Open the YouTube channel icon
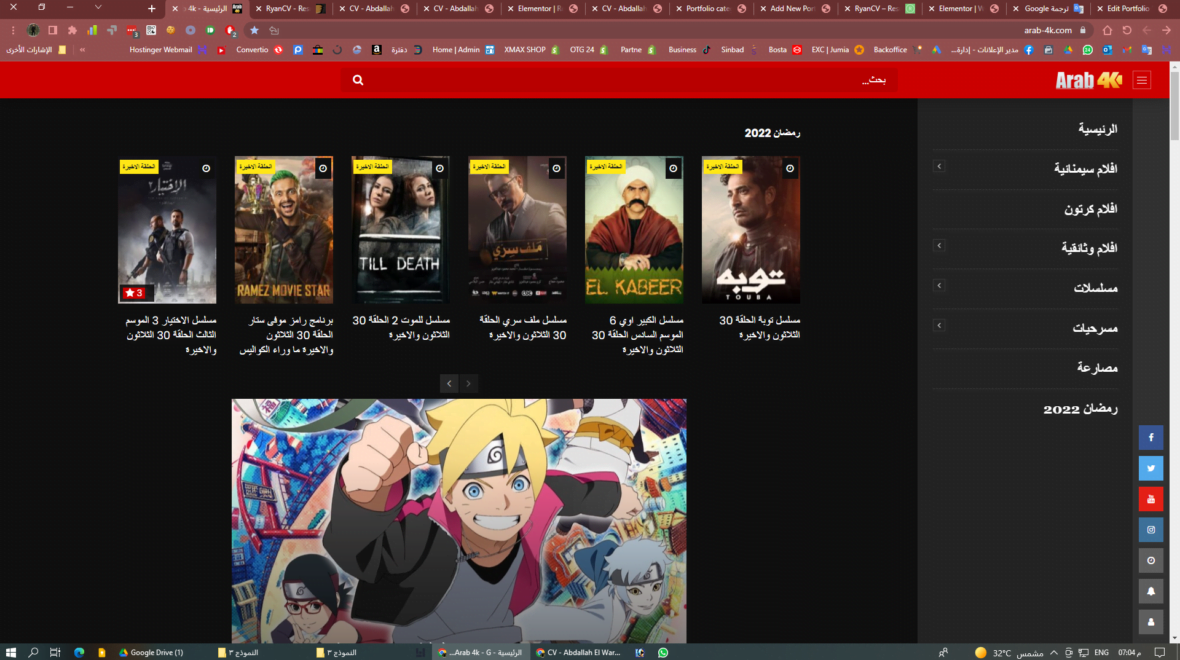Screen dimensions: 1180x660 pyautogui.click(x=1151, y=499)
